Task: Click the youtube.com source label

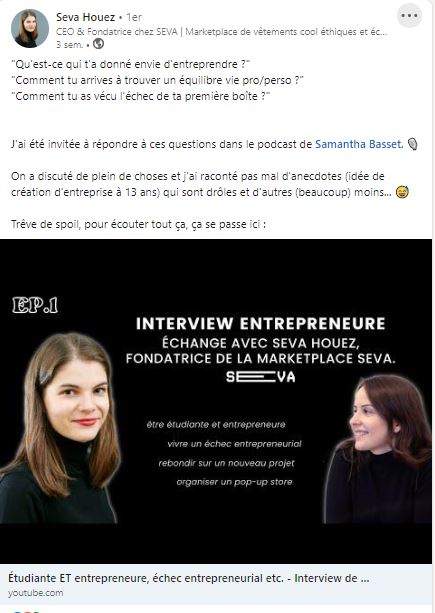Action: (x=36, y=593)
